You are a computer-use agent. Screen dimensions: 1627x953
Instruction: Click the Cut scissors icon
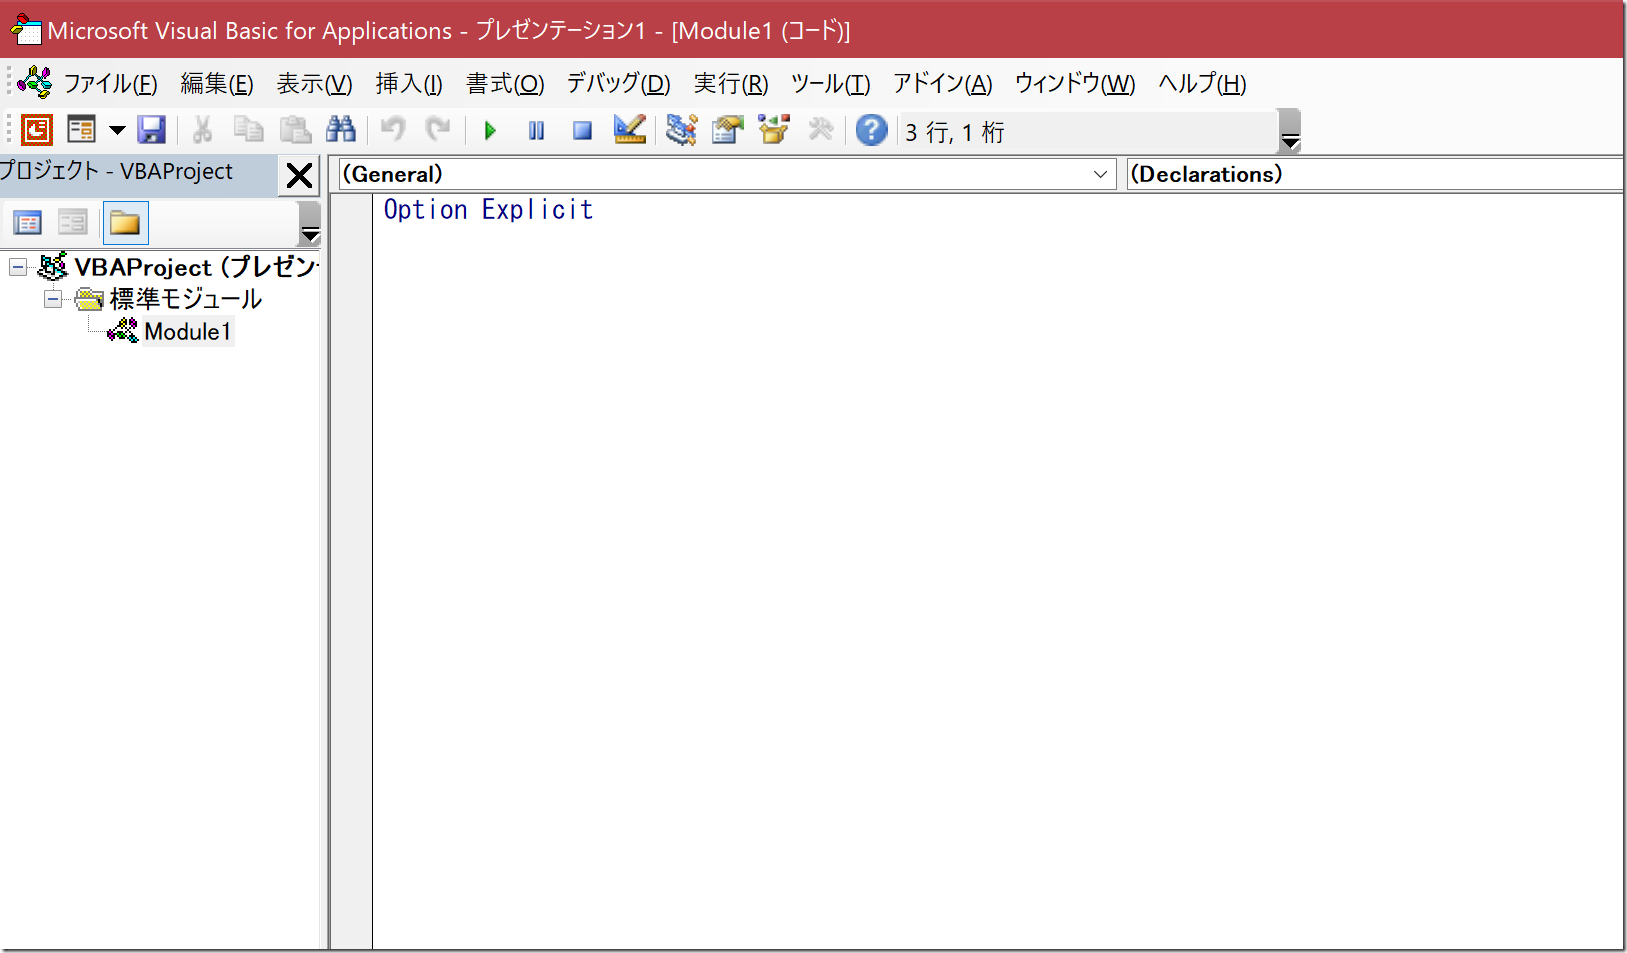click(203, 130)
